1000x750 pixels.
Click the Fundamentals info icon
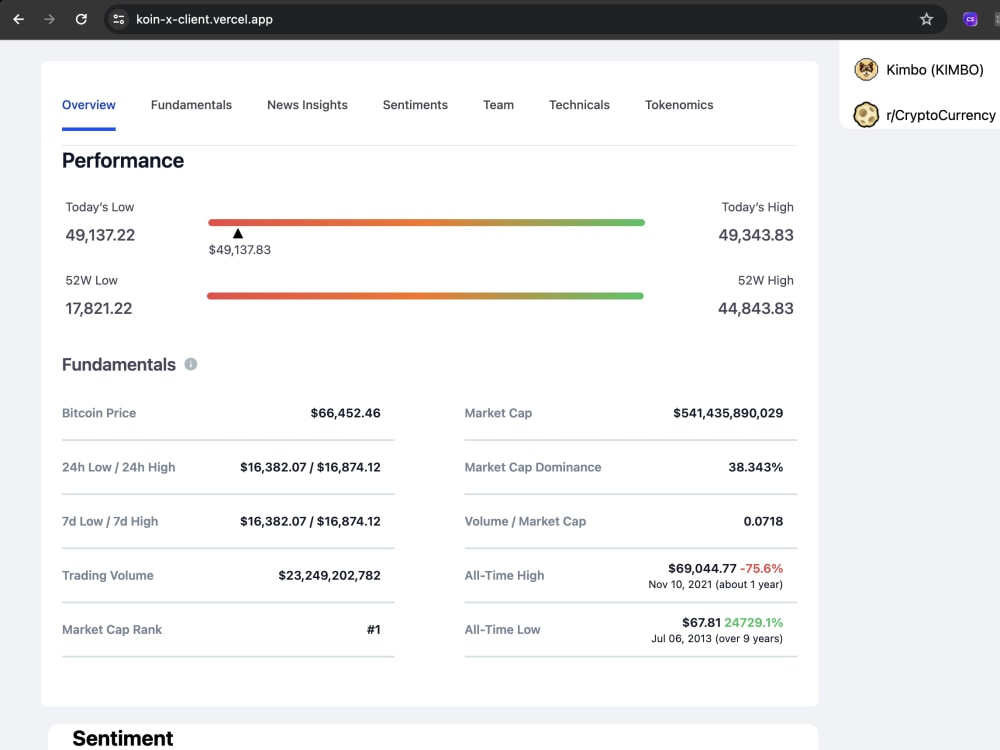[x=191, y=364]
